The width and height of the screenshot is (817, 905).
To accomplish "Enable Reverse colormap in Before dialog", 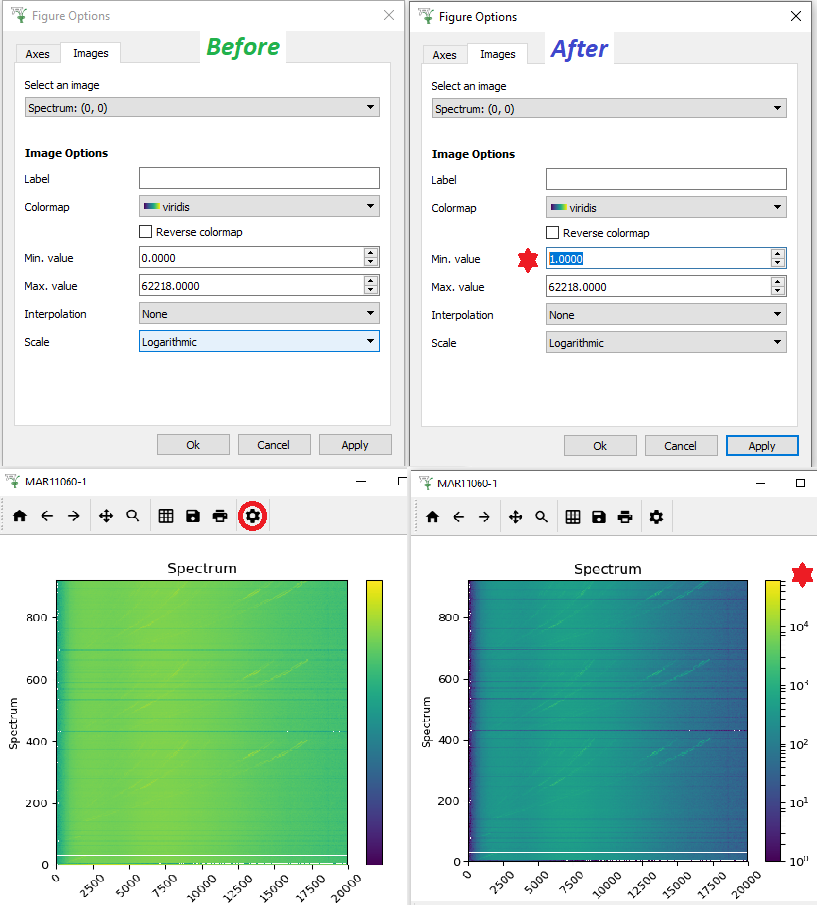I will 146,232.
